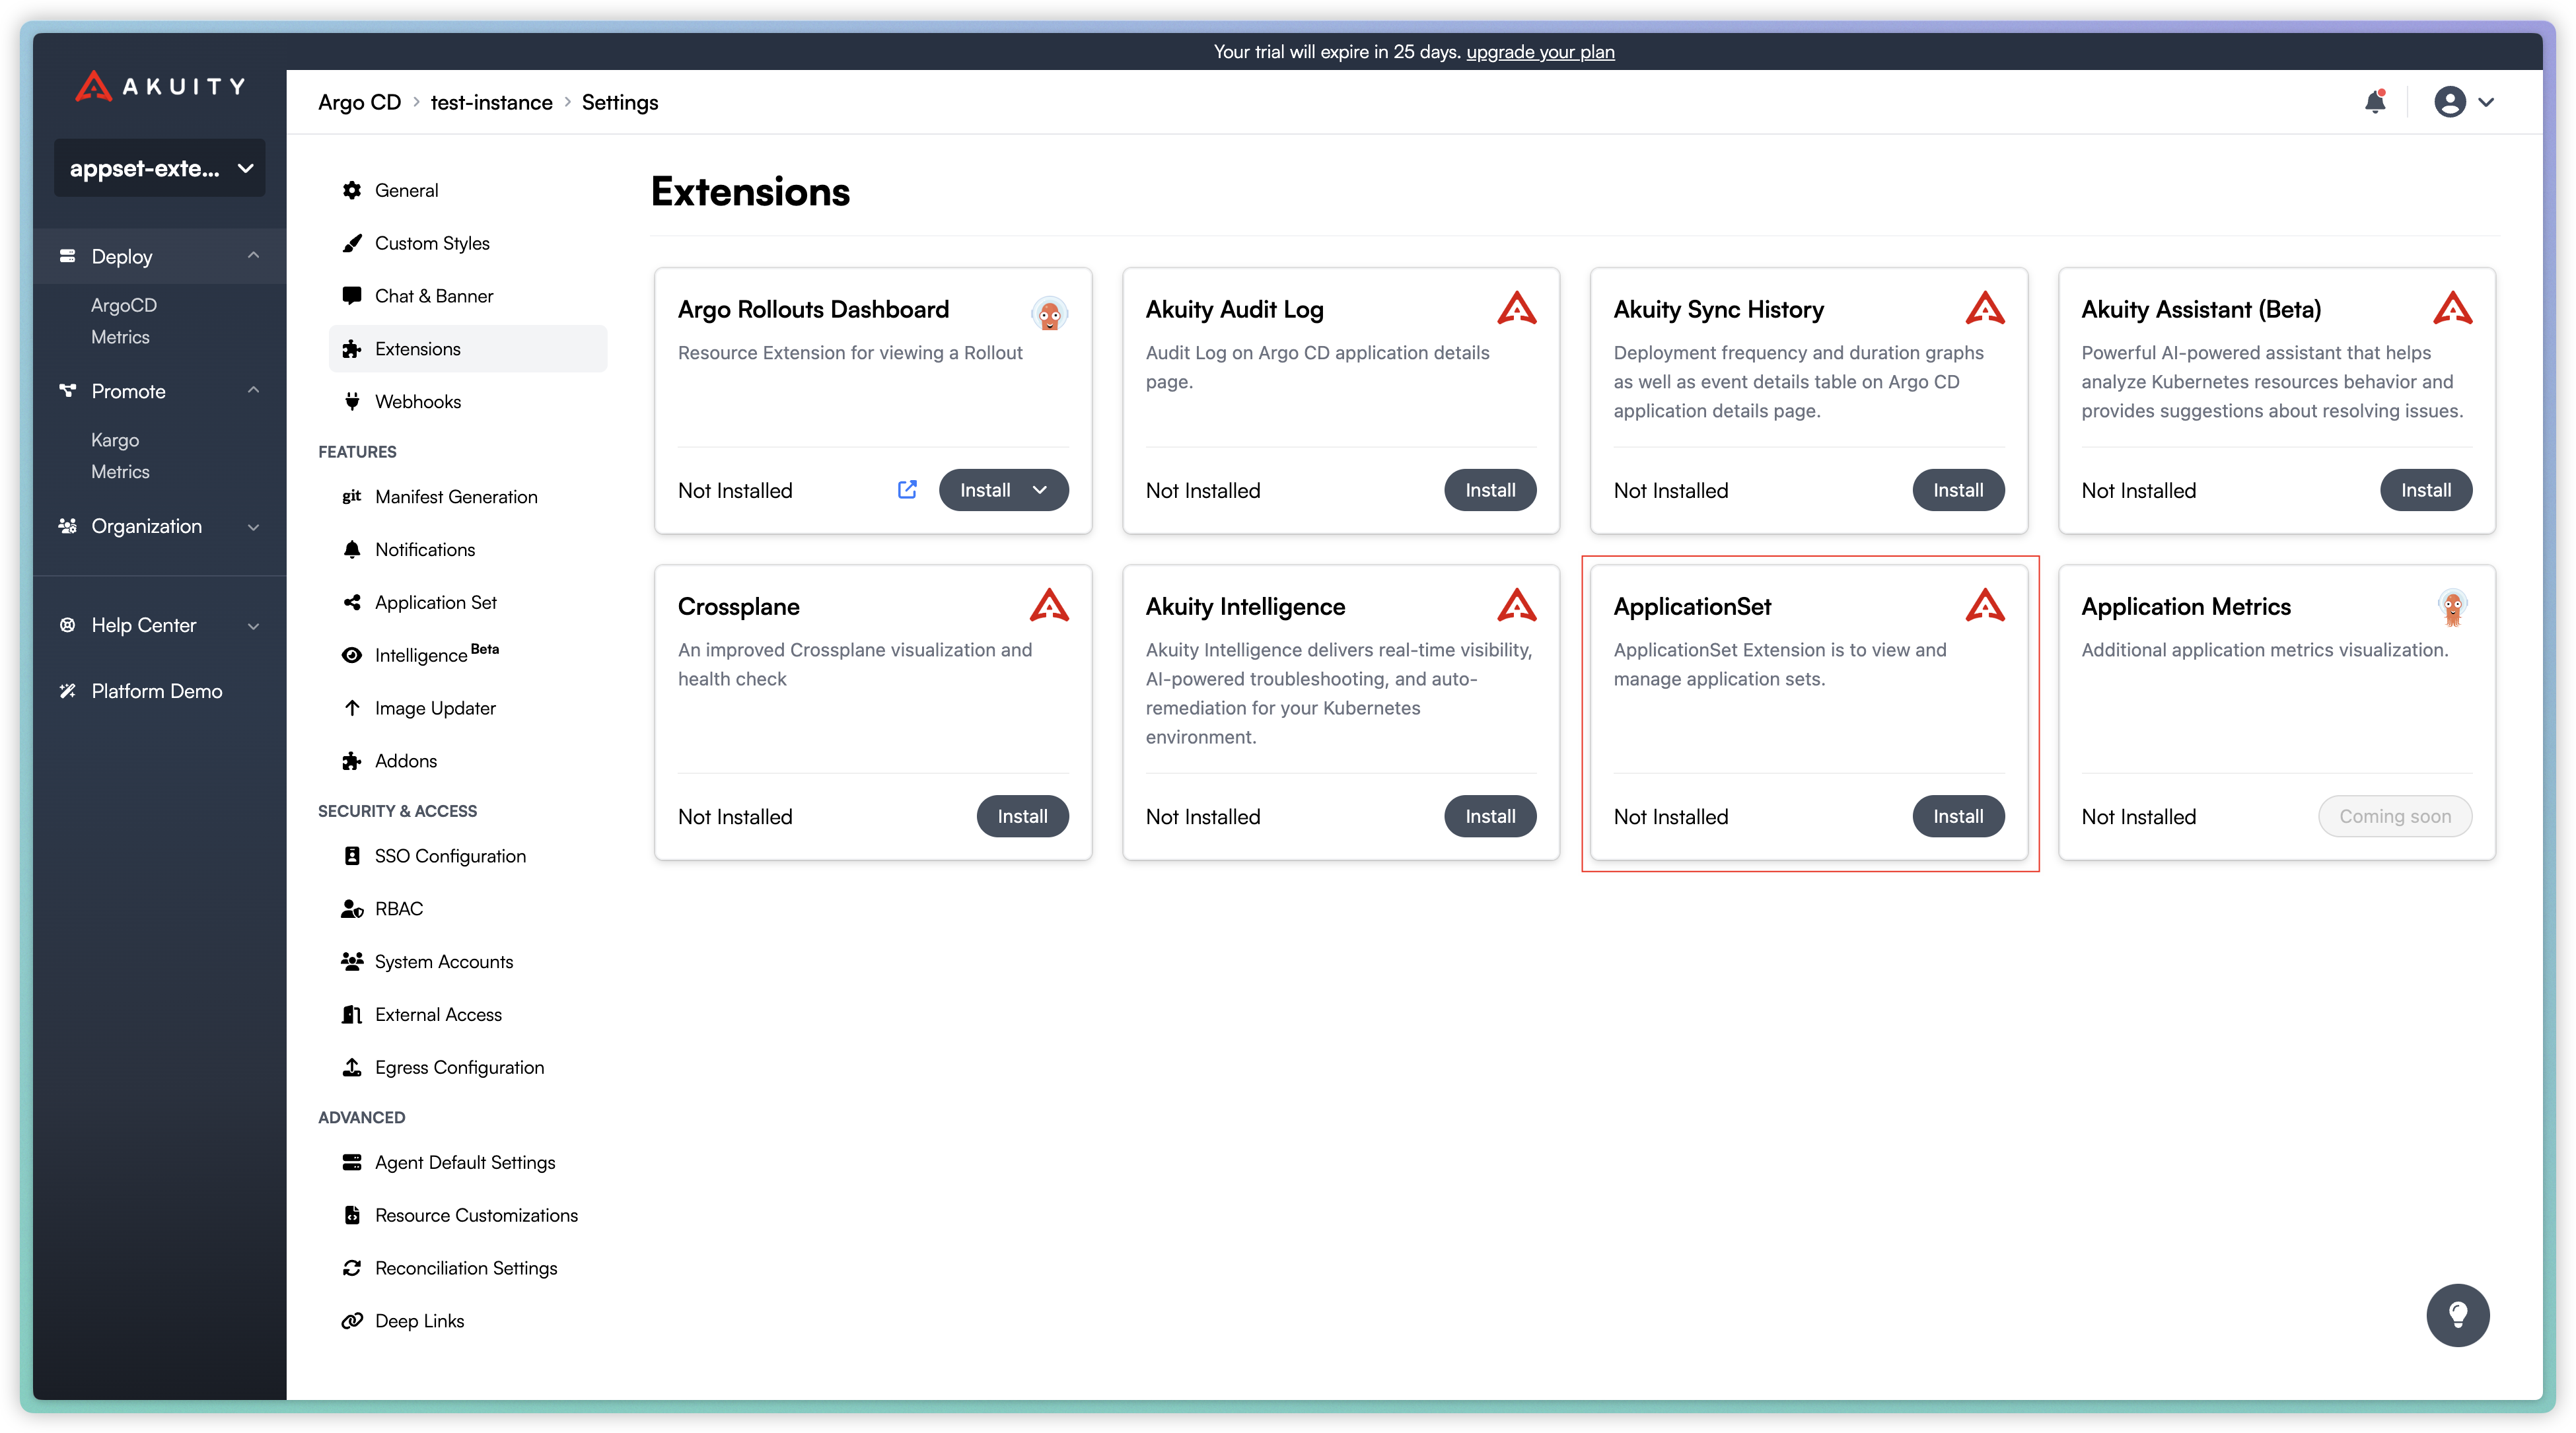
Task: Click the Help Center lifebuoy icon
Action: coord(67,625)
